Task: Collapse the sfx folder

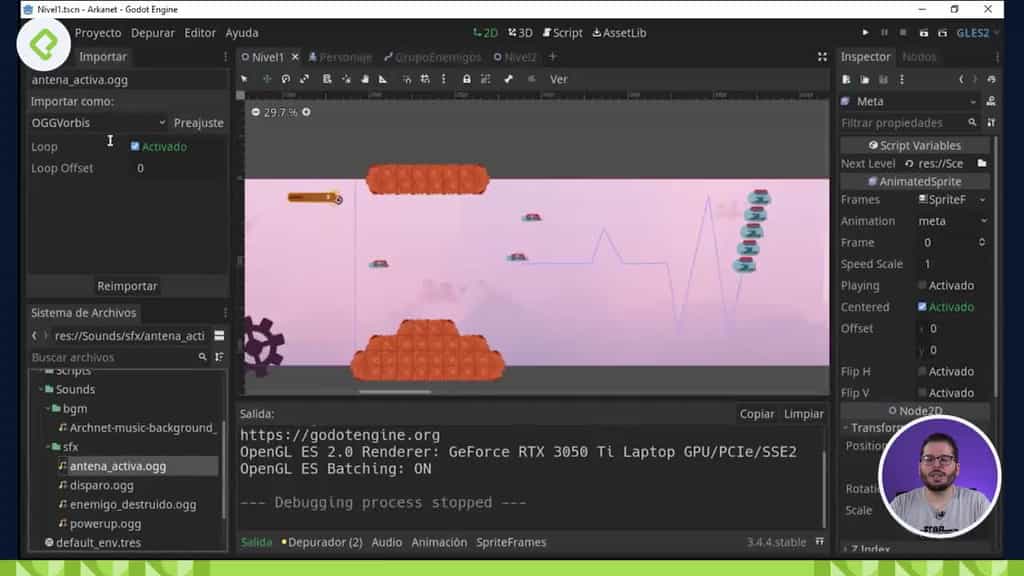Action: point(48,447)
